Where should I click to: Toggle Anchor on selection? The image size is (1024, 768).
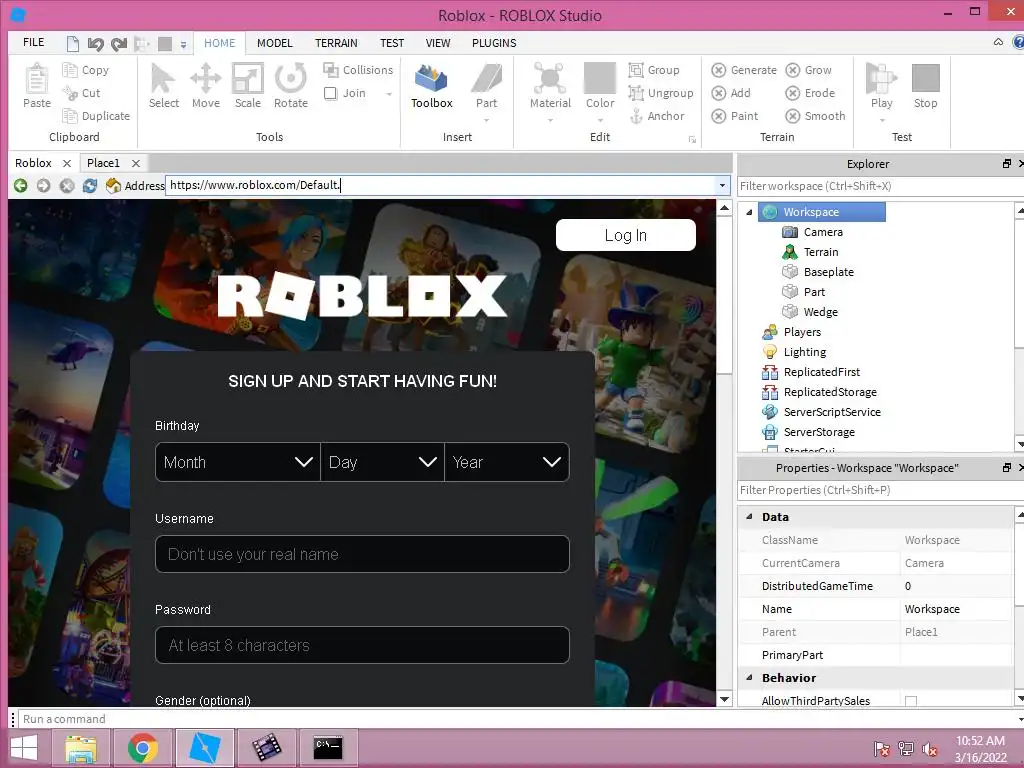(656, 116)
